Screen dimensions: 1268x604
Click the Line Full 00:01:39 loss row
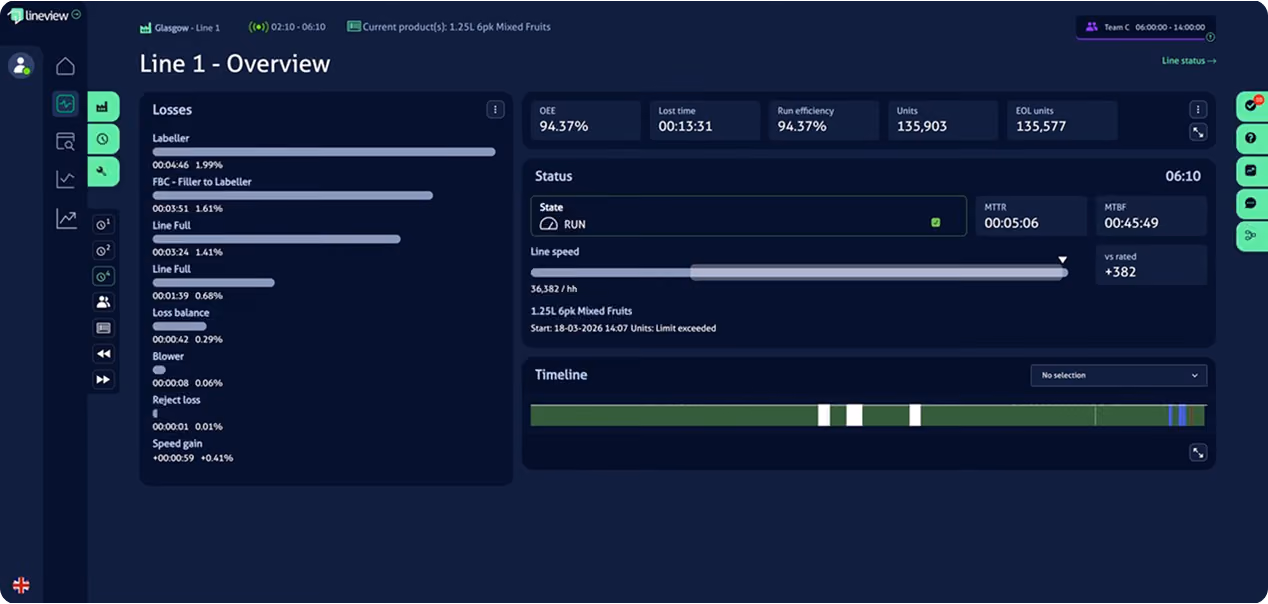coord(214,282)
